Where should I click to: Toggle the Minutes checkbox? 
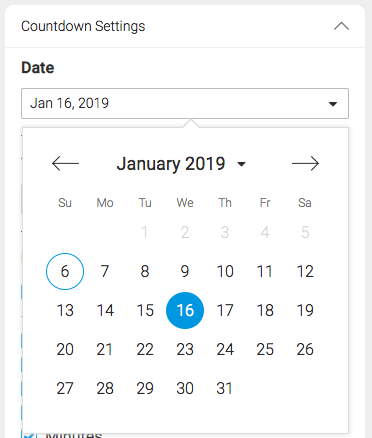point(29,435)
